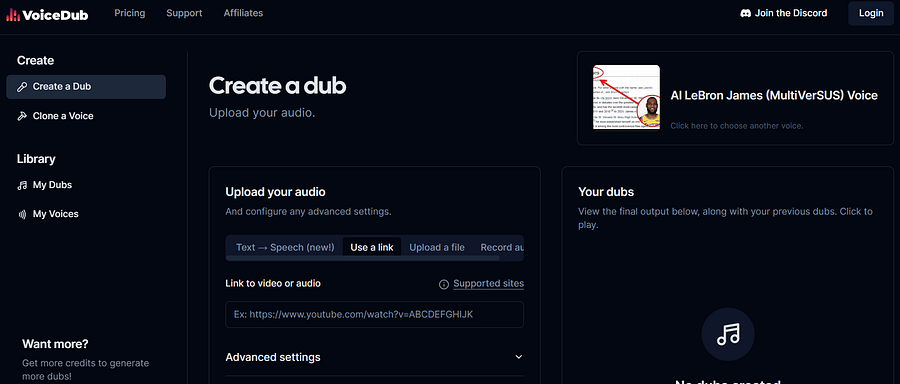This screenshot has height=384, width=900.
Task: Open the Support page
Action: click(184, 13)
